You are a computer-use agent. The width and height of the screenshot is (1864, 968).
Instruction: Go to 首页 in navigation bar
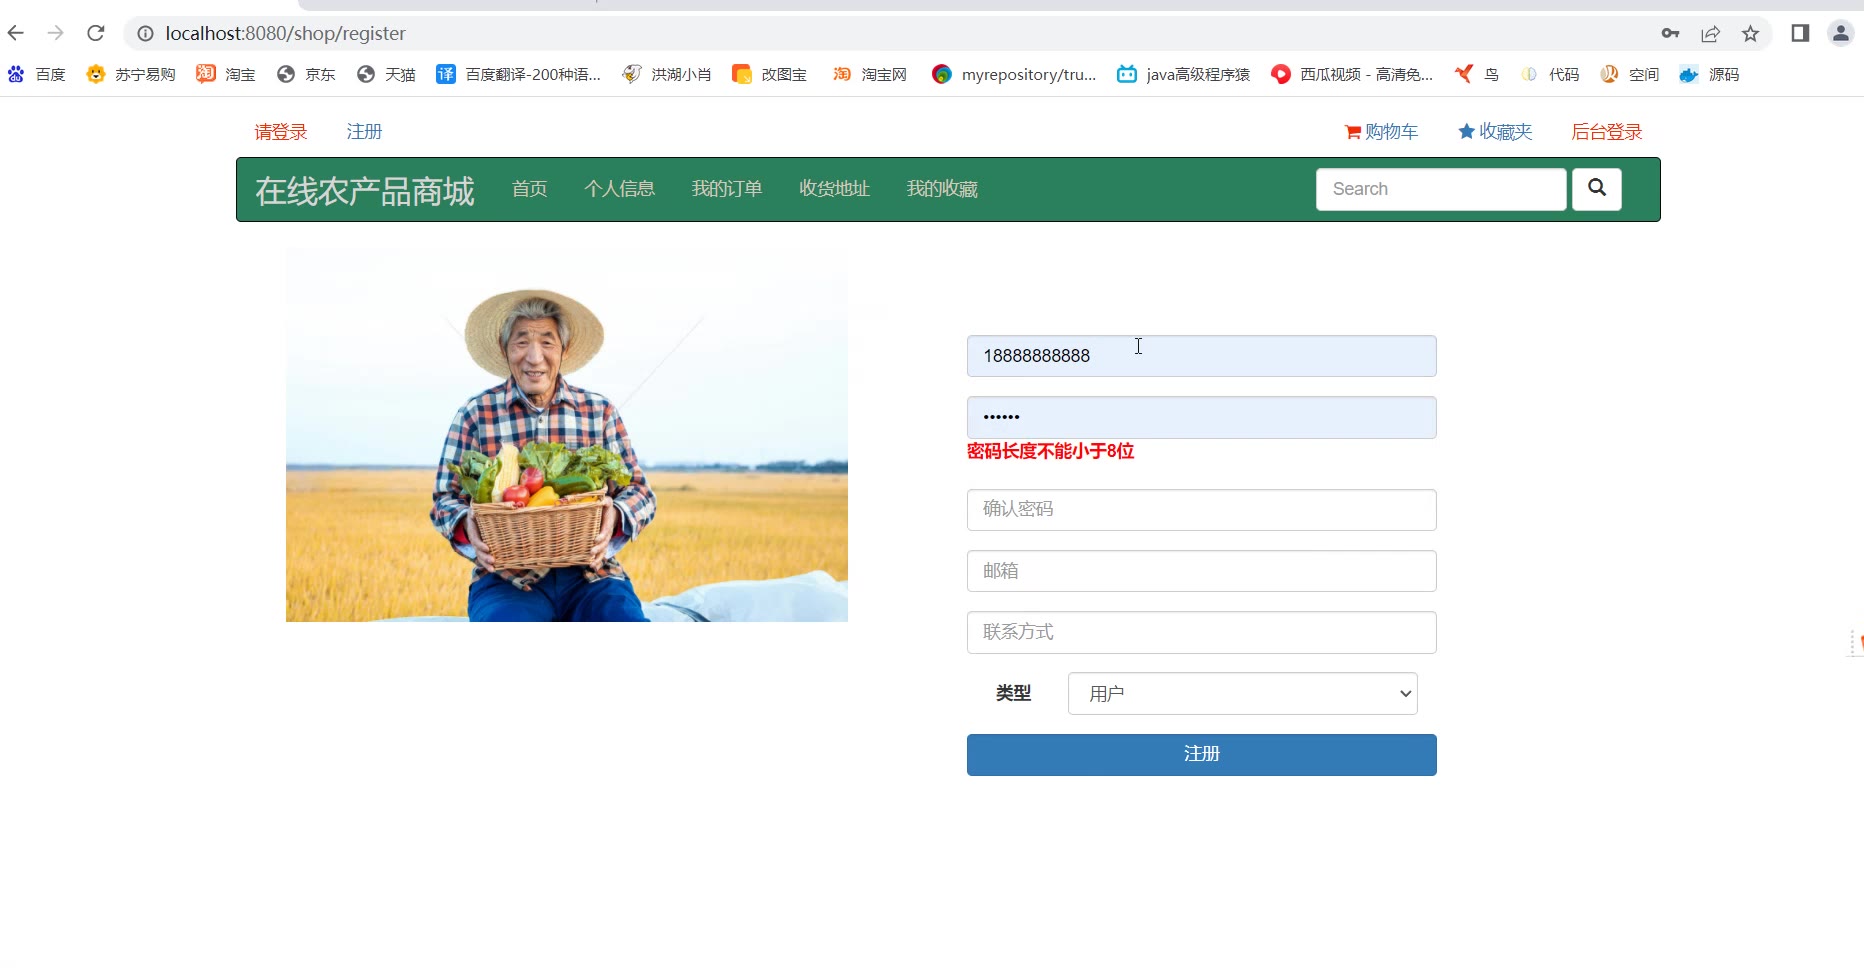tap(530, 189)
